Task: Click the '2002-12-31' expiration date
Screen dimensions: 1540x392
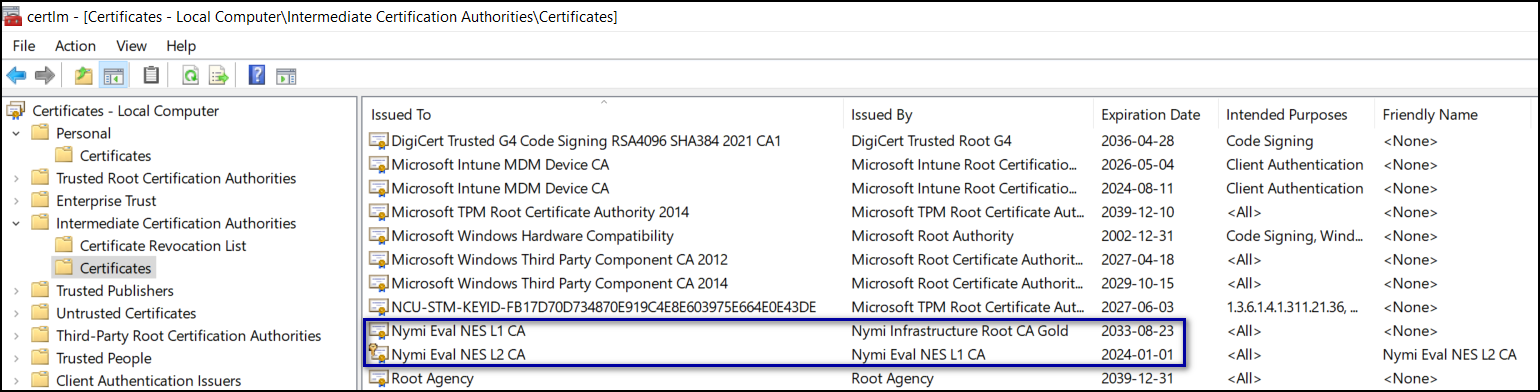Action: [1137, 236]
